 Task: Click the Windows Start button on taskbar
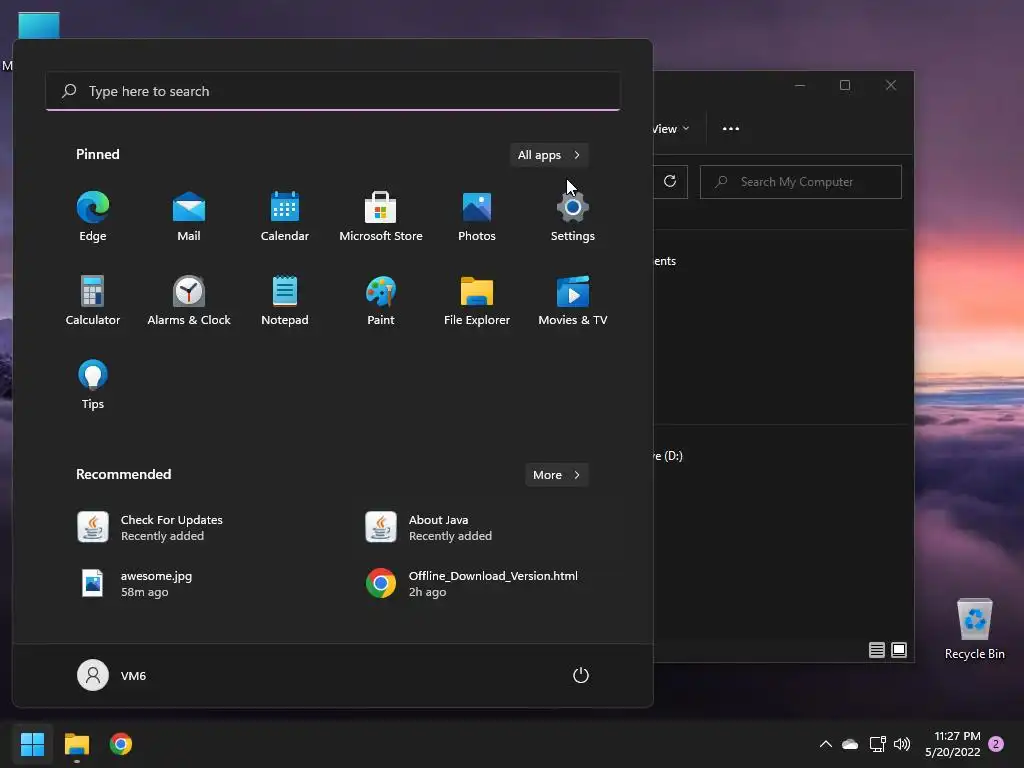tap(32, 744)
